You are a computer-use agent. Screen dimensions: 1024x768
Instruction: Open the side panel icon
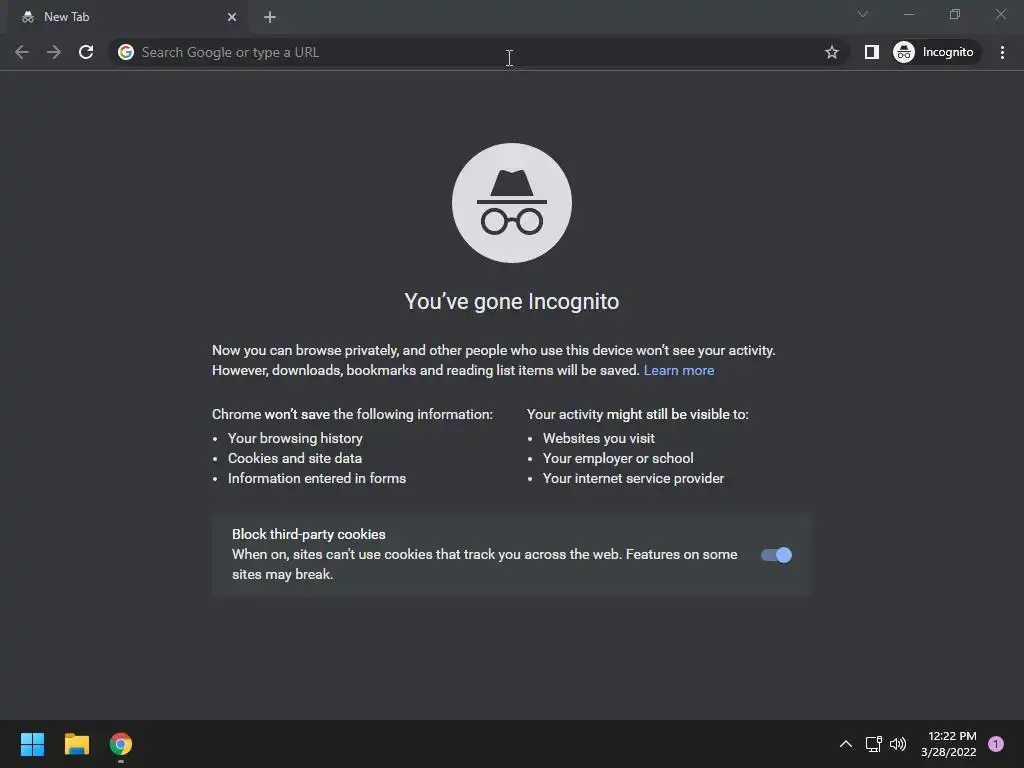871,52
